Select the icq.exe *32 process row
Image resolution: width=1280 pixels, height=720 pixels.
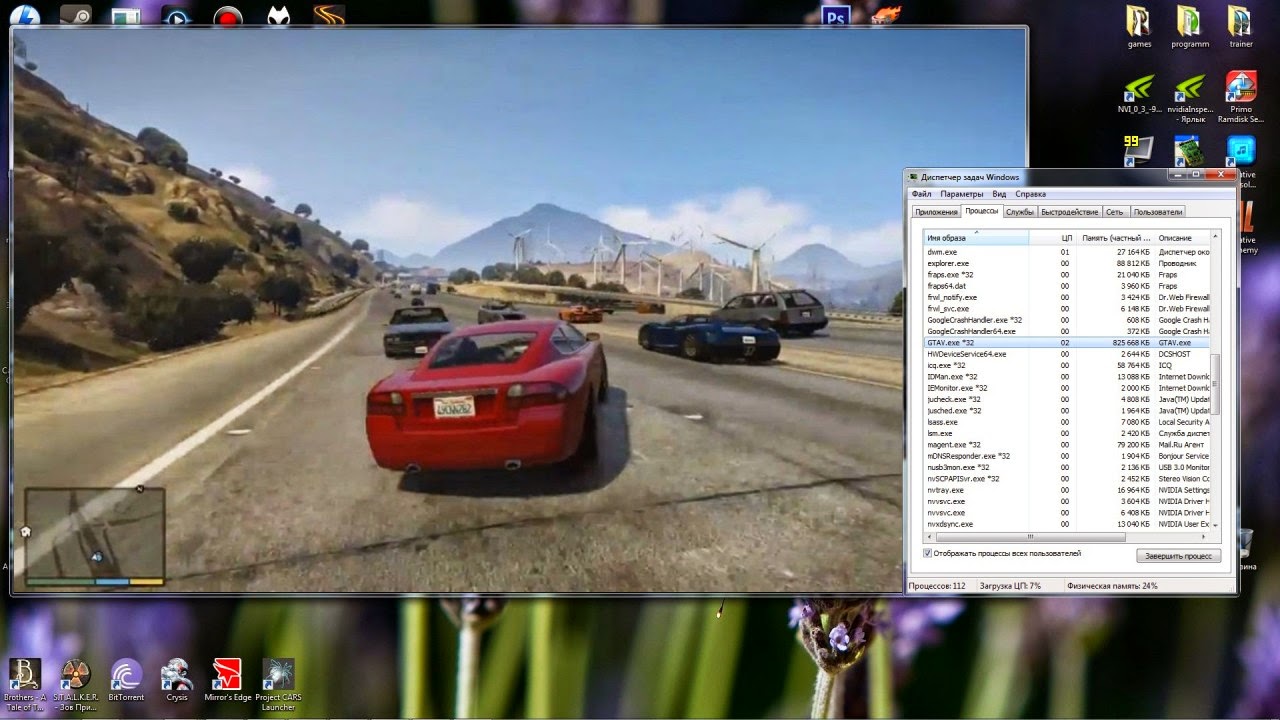click(1067, 366)
